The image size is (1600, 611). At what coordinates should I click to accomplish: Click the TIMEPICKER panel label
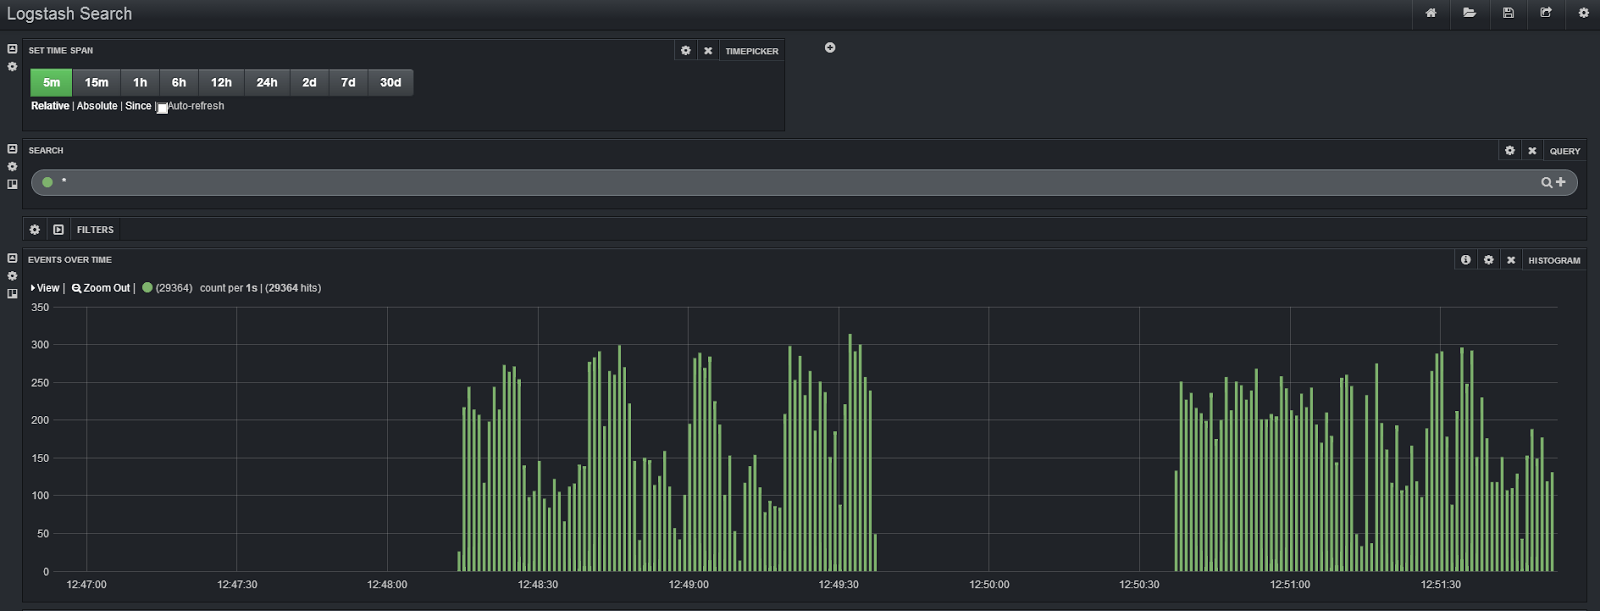point(752,51)
